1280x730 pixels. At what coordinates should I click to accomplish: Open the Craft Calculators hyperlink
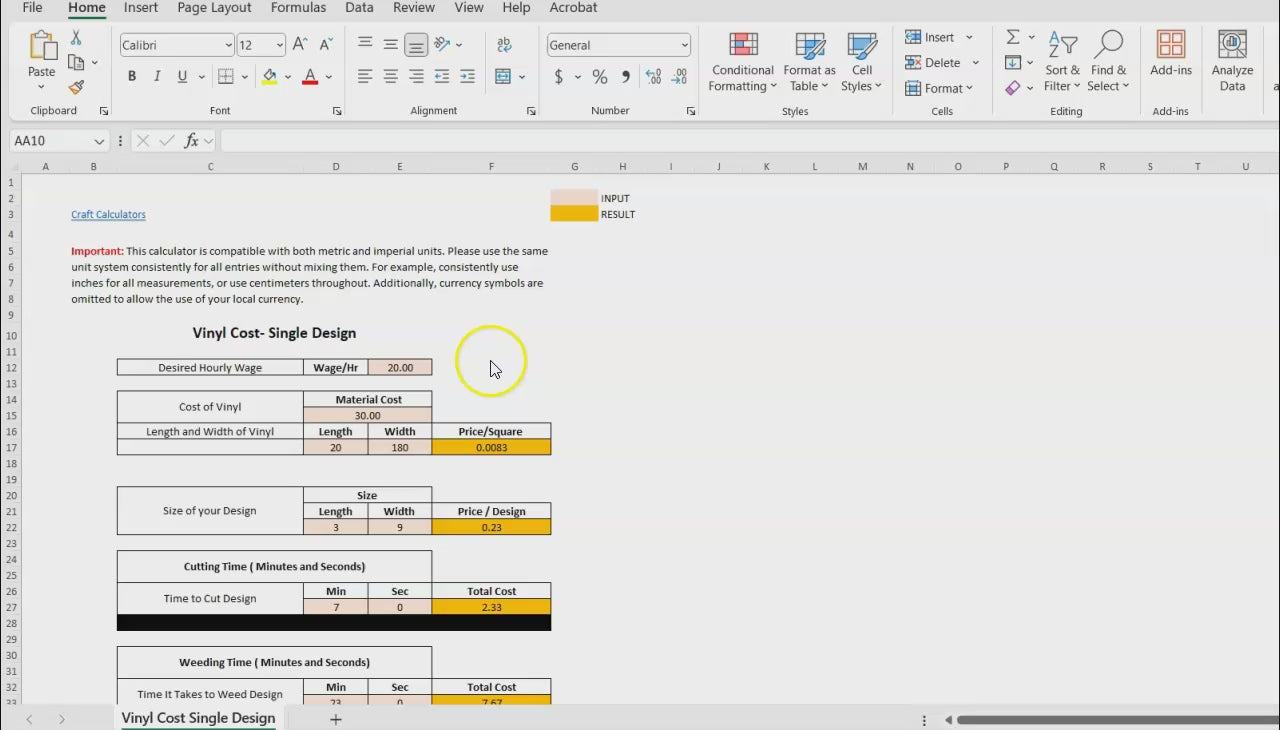(x=108, y=215)
